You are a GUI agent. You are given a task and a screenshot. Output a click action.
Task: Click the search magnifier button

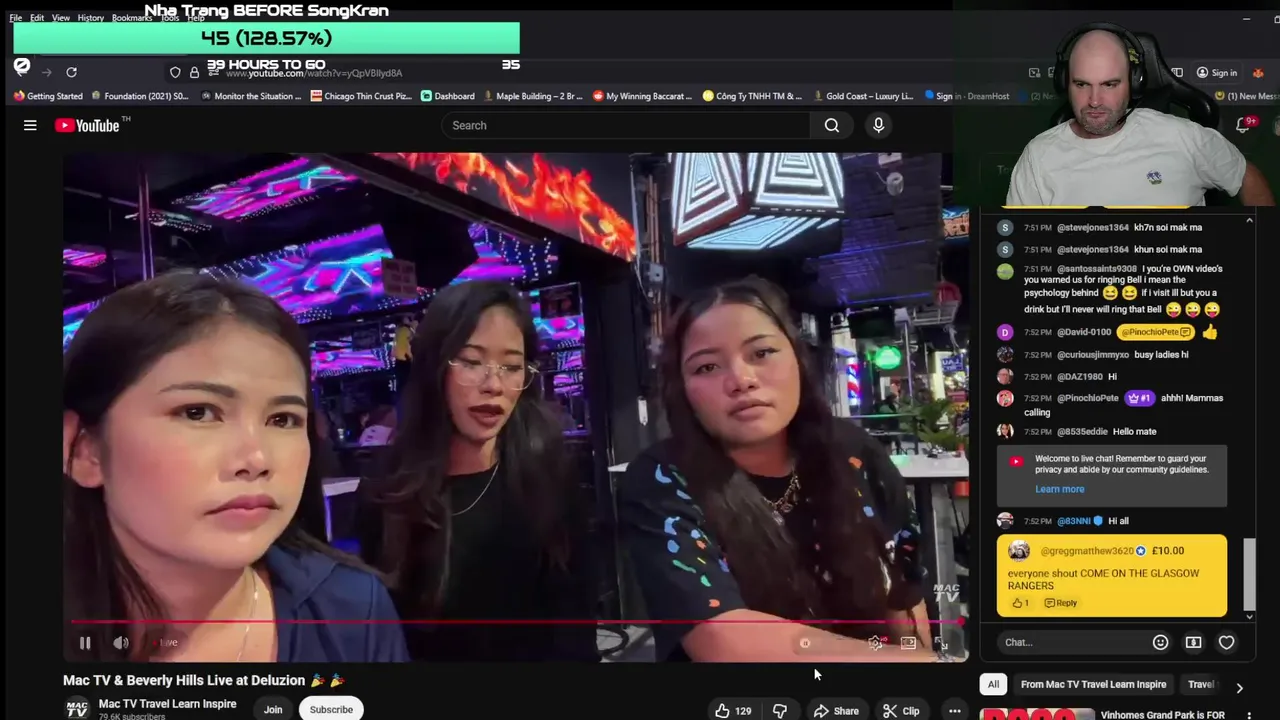pyautogui.click(x=832, y=125)
